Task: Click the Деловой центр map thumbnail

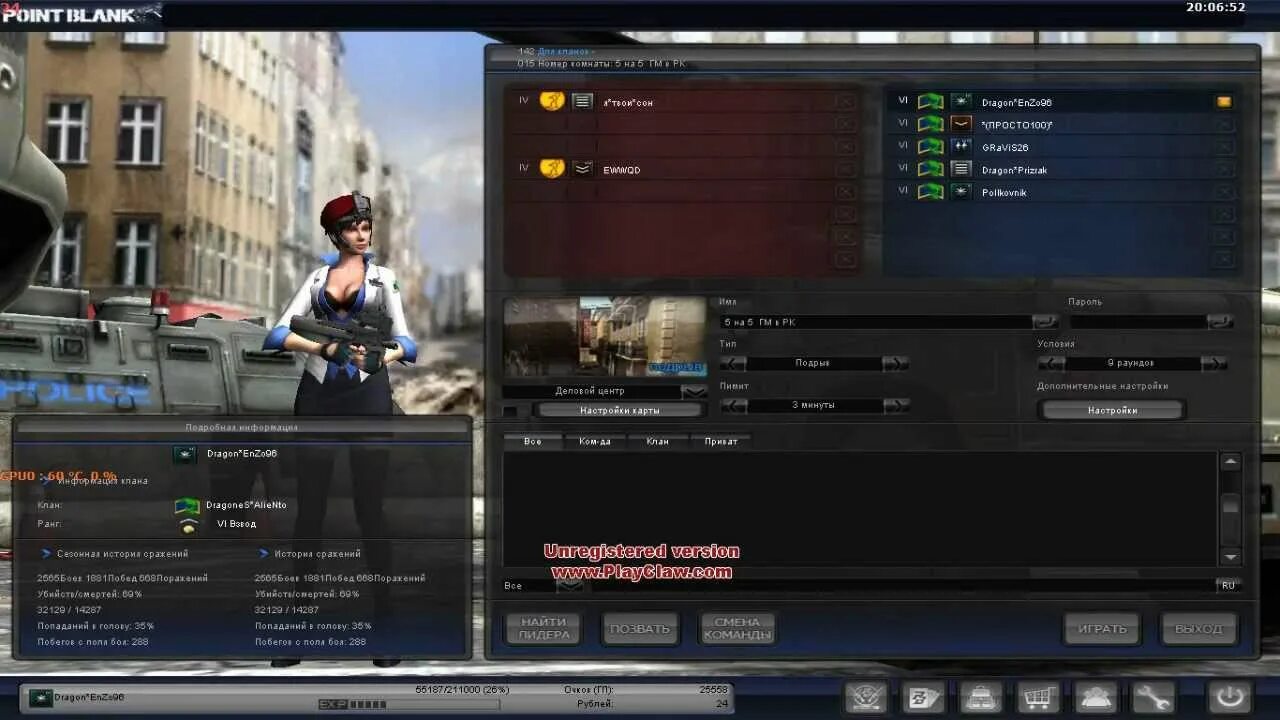Action: (605, 336)
